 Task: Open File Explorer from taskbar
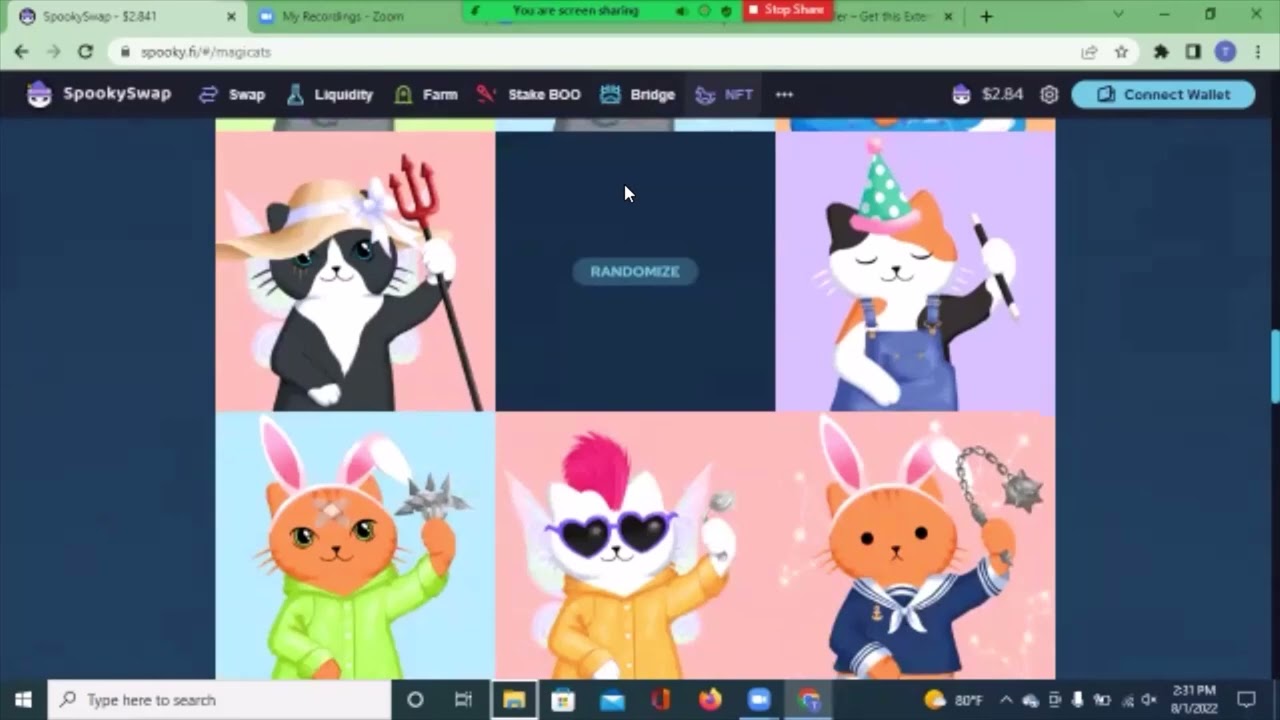(514, 700)
